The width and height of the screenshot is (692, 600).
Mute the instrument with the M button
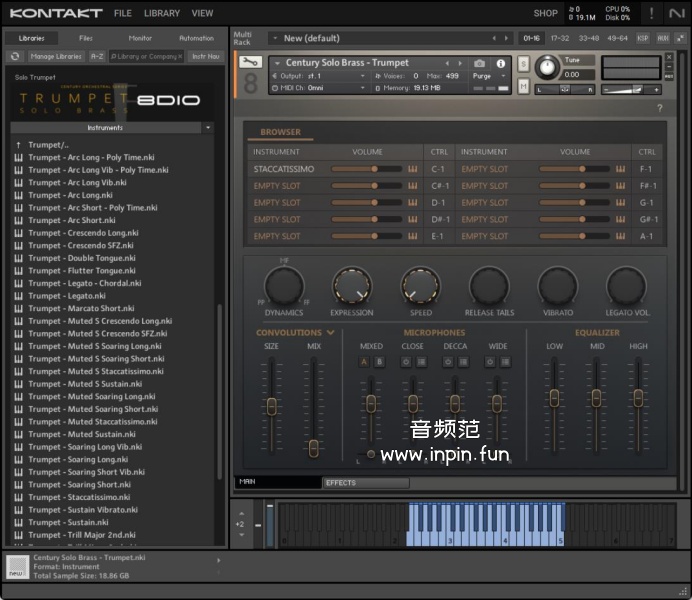coord(524,87)
